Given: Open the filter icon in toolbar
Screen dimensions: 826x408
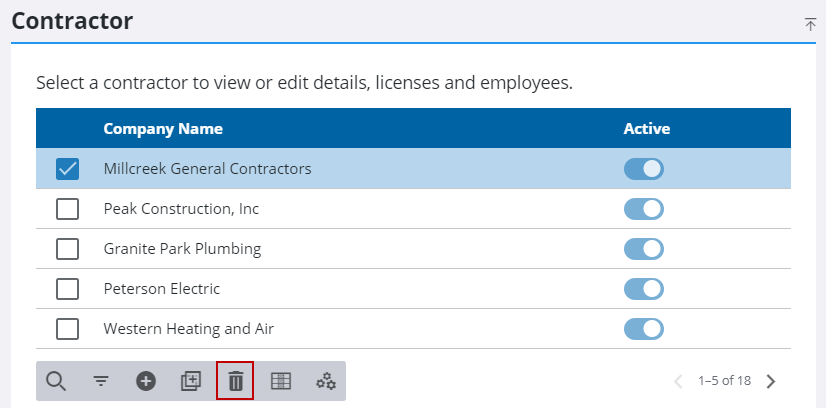Looking at the screenshot, I should click(x=101, y=381).
